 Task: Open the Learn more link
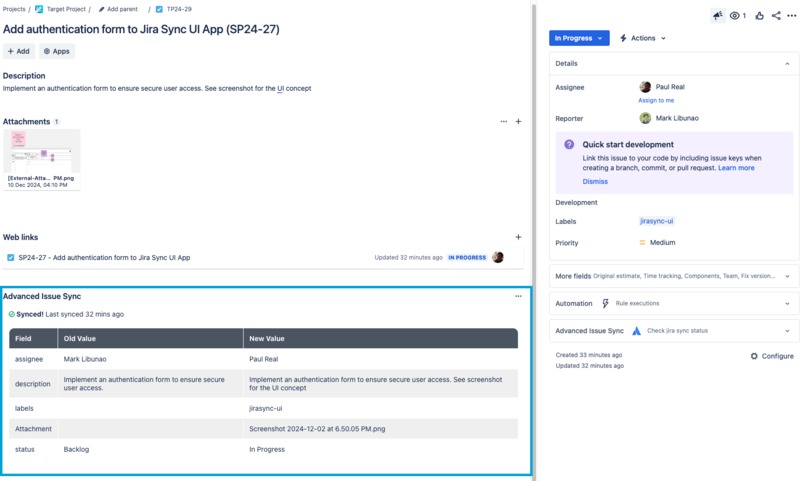[736, 168]
